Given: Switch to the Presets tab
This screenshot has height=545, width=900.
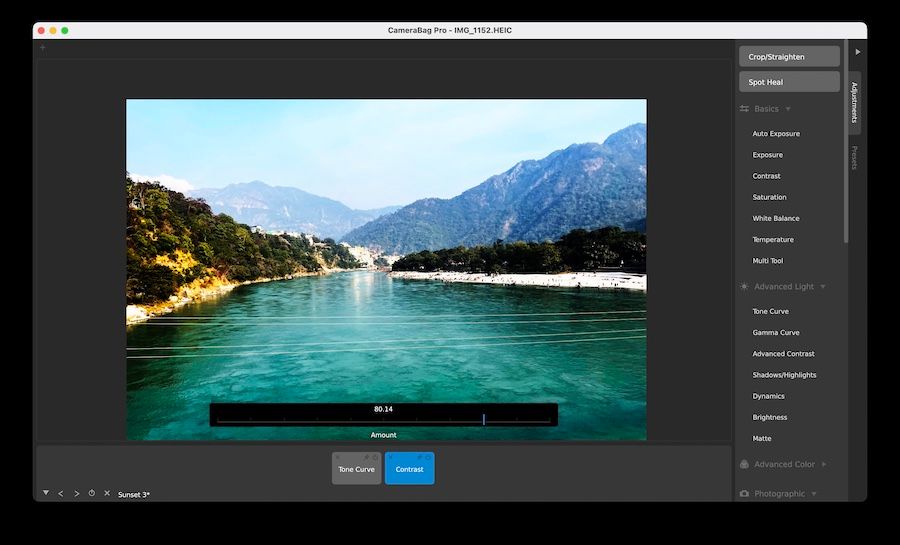Looking at the screenshot, I should [x=854, y=157].
